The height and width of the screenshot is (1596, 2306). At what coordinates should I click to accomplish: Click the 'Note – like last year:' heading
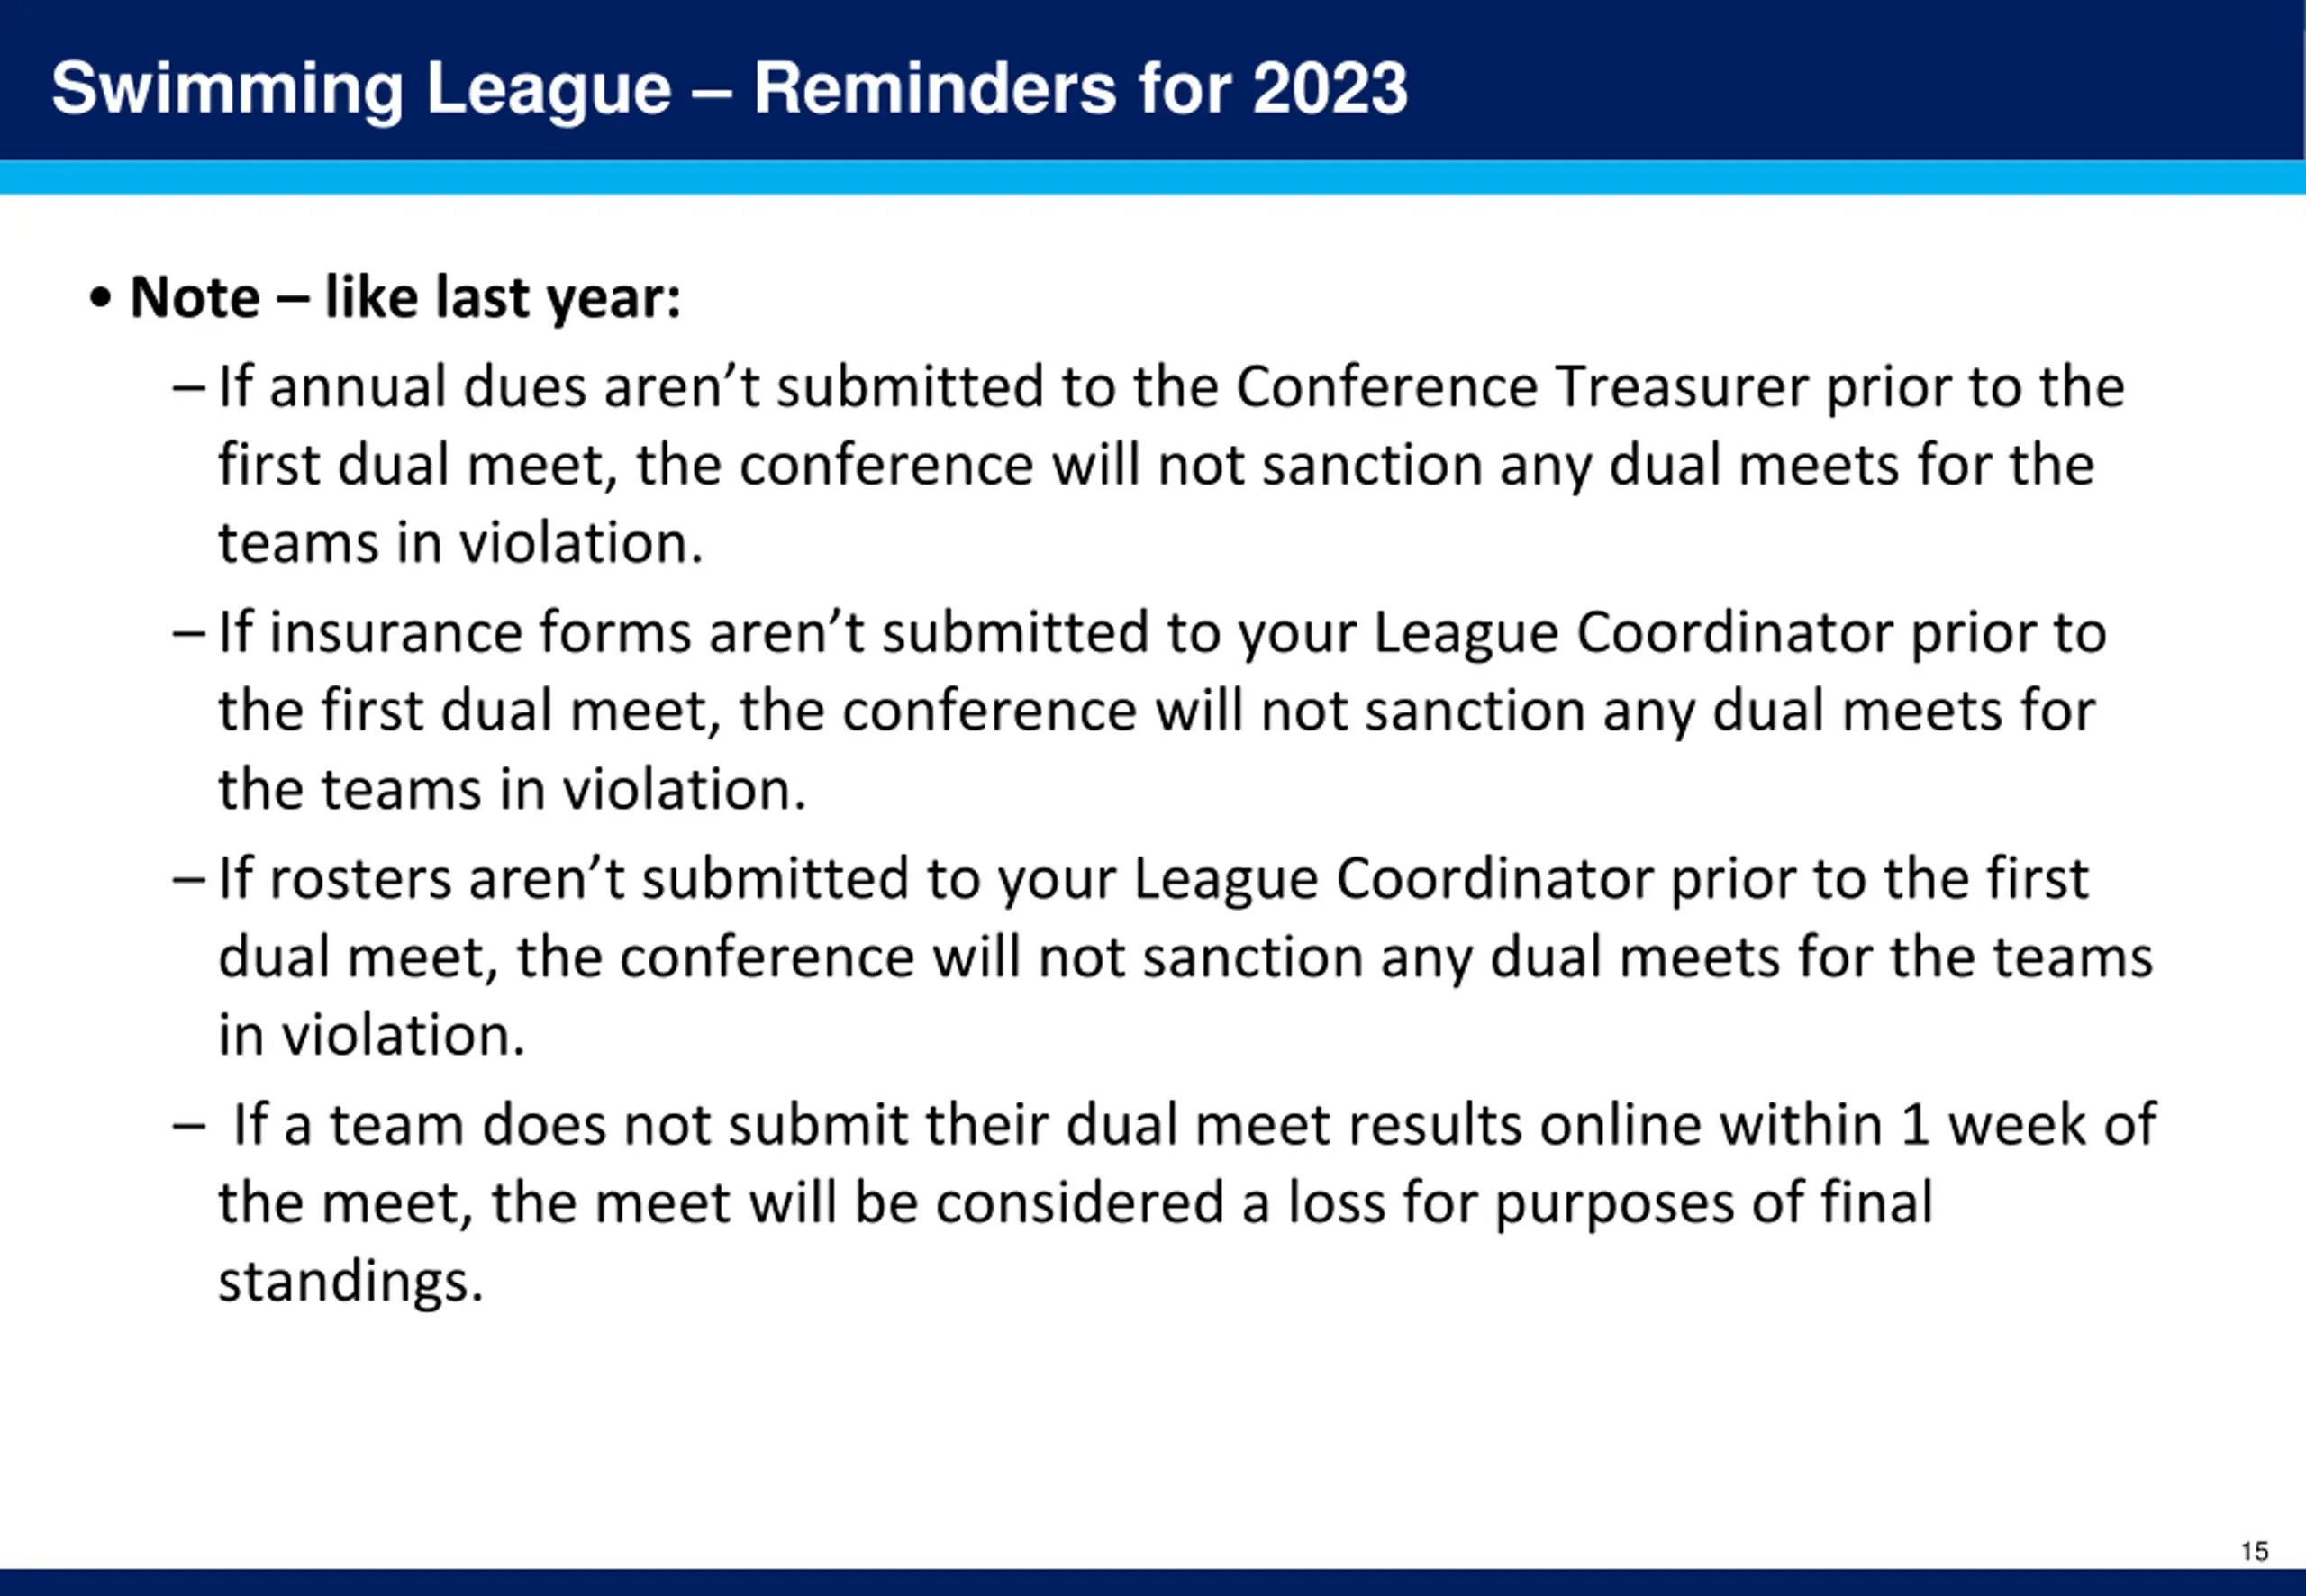pyautogui.click(x=405, y=298)
